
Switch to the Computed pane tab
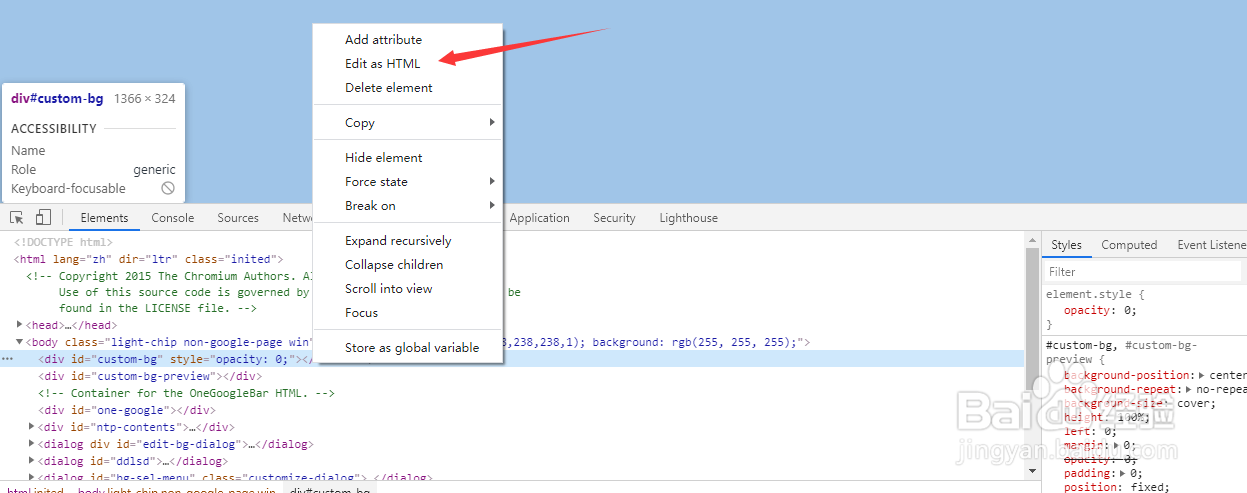coord(1129,245)
